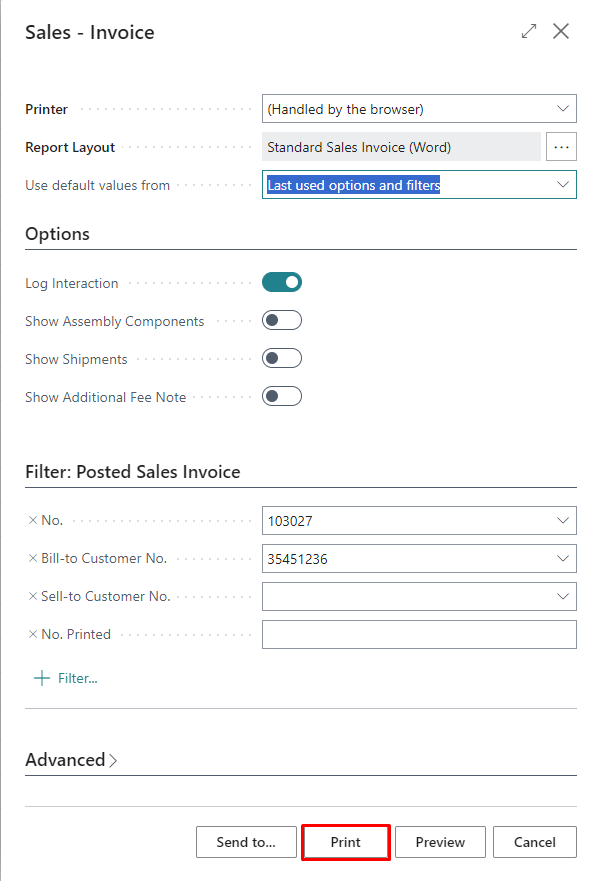Remove the Bill-to Customer No. filter
This screenshot has height=881, width=600.
click(32, 558)
